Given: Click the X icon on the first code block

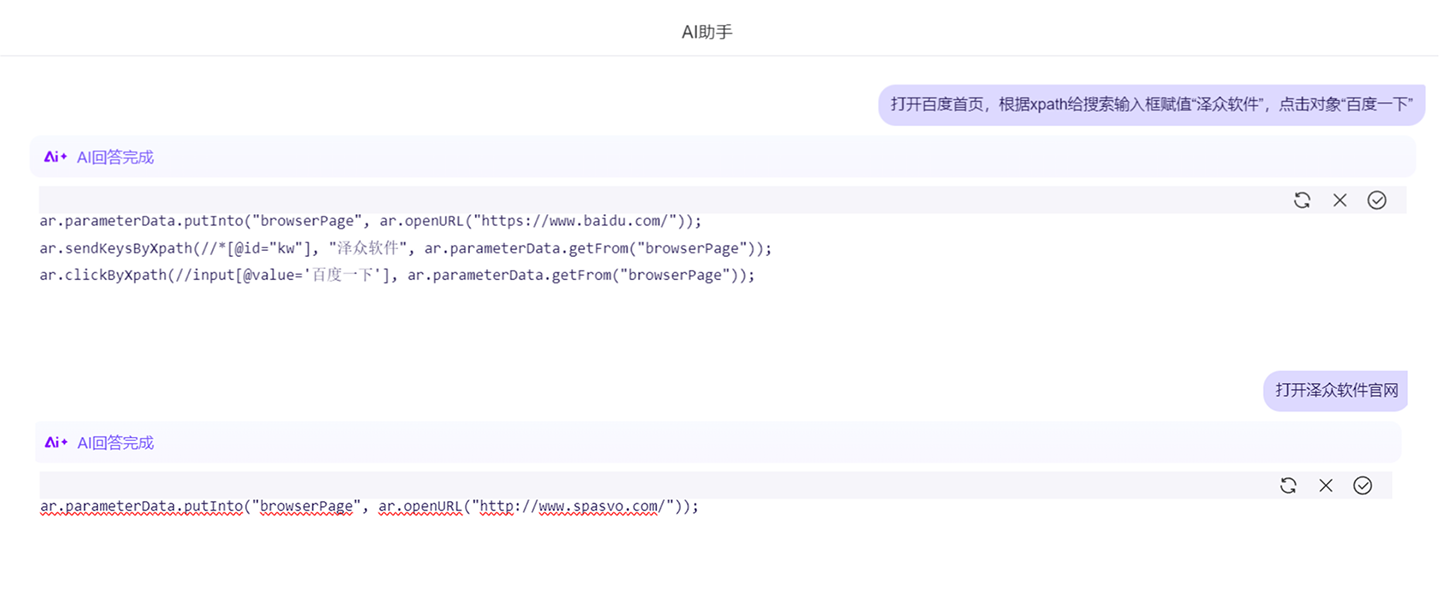Looking at the screenshot, I should pos(1340,200).
